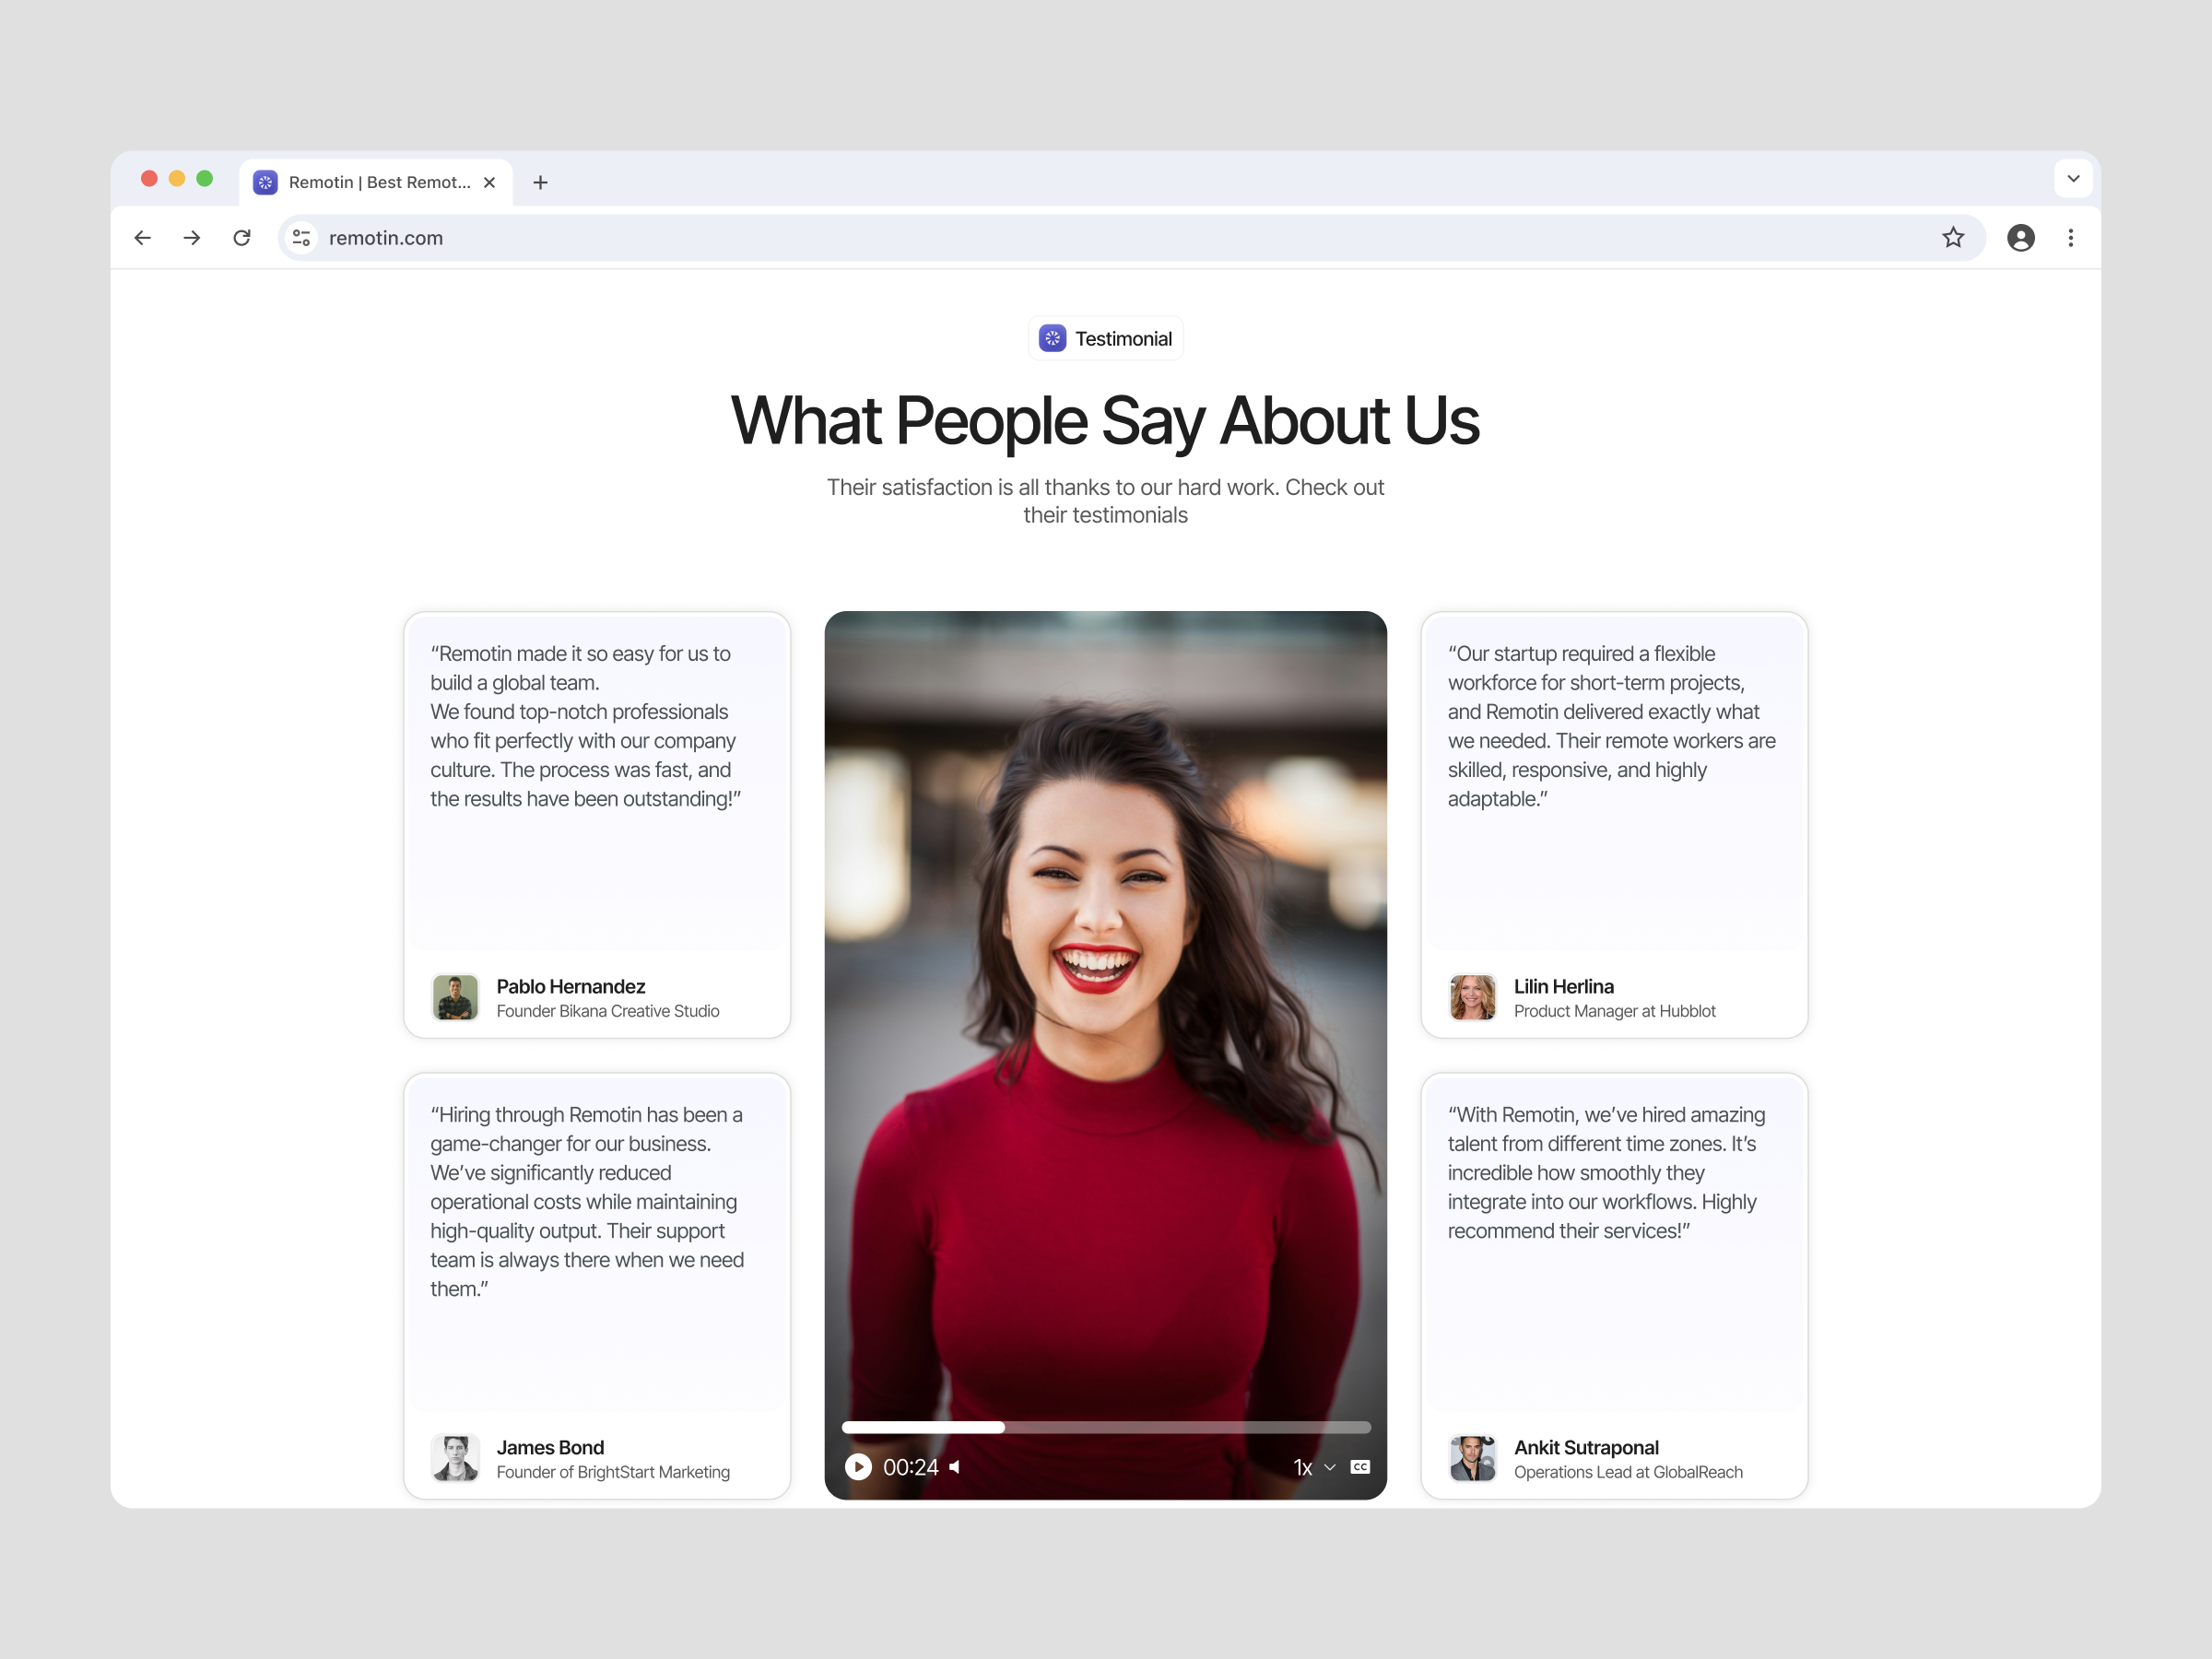Click James Bond's hiring testimonial quote
Screen dimensions: 2212x1659
click(587, 1201)
